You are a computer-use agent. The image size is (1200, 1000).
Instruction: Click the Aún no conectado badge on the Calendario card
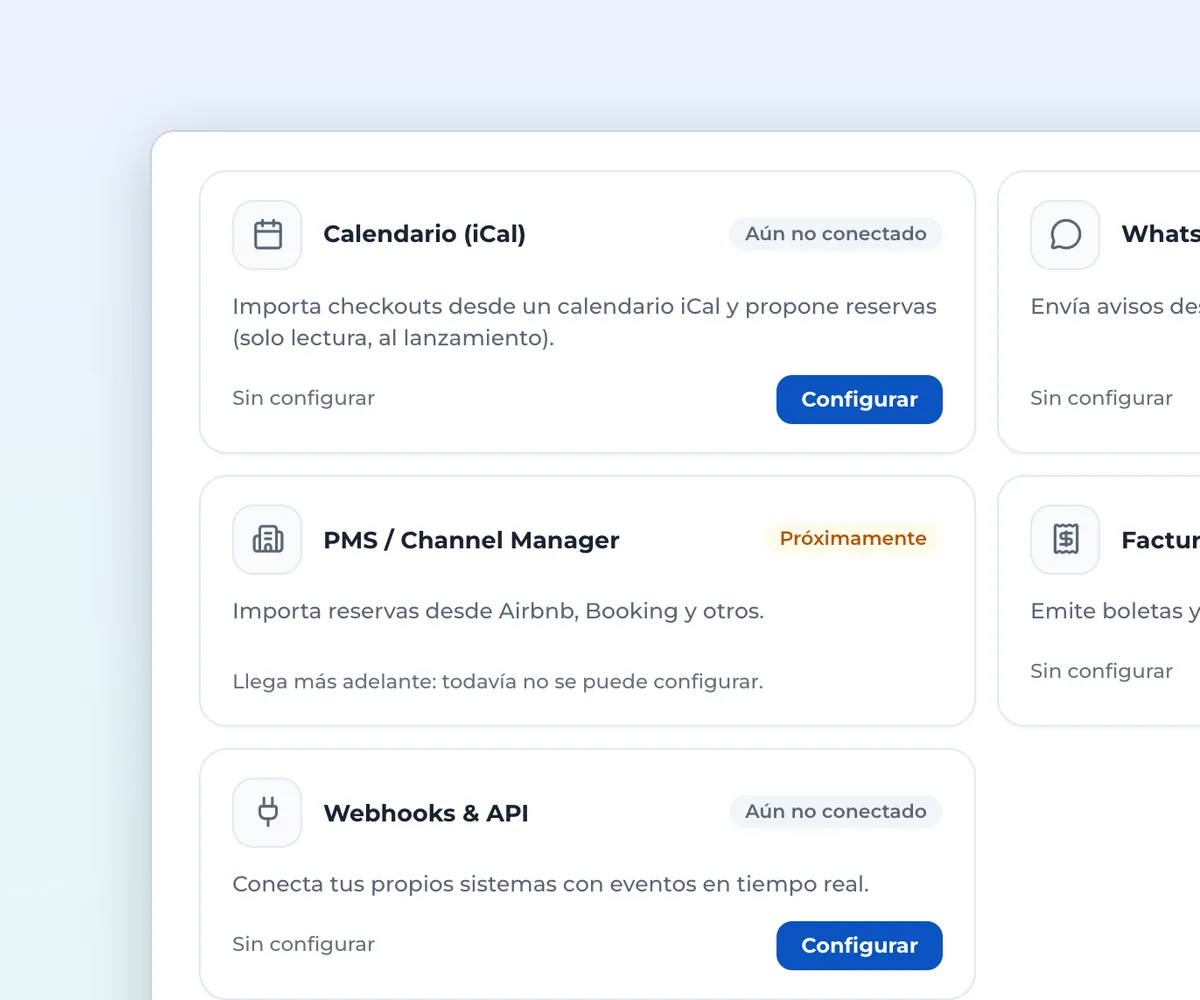tap(836, 234)
